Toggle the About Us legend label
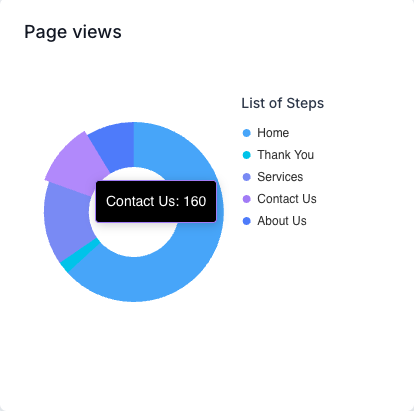 [x=282, y=221]
